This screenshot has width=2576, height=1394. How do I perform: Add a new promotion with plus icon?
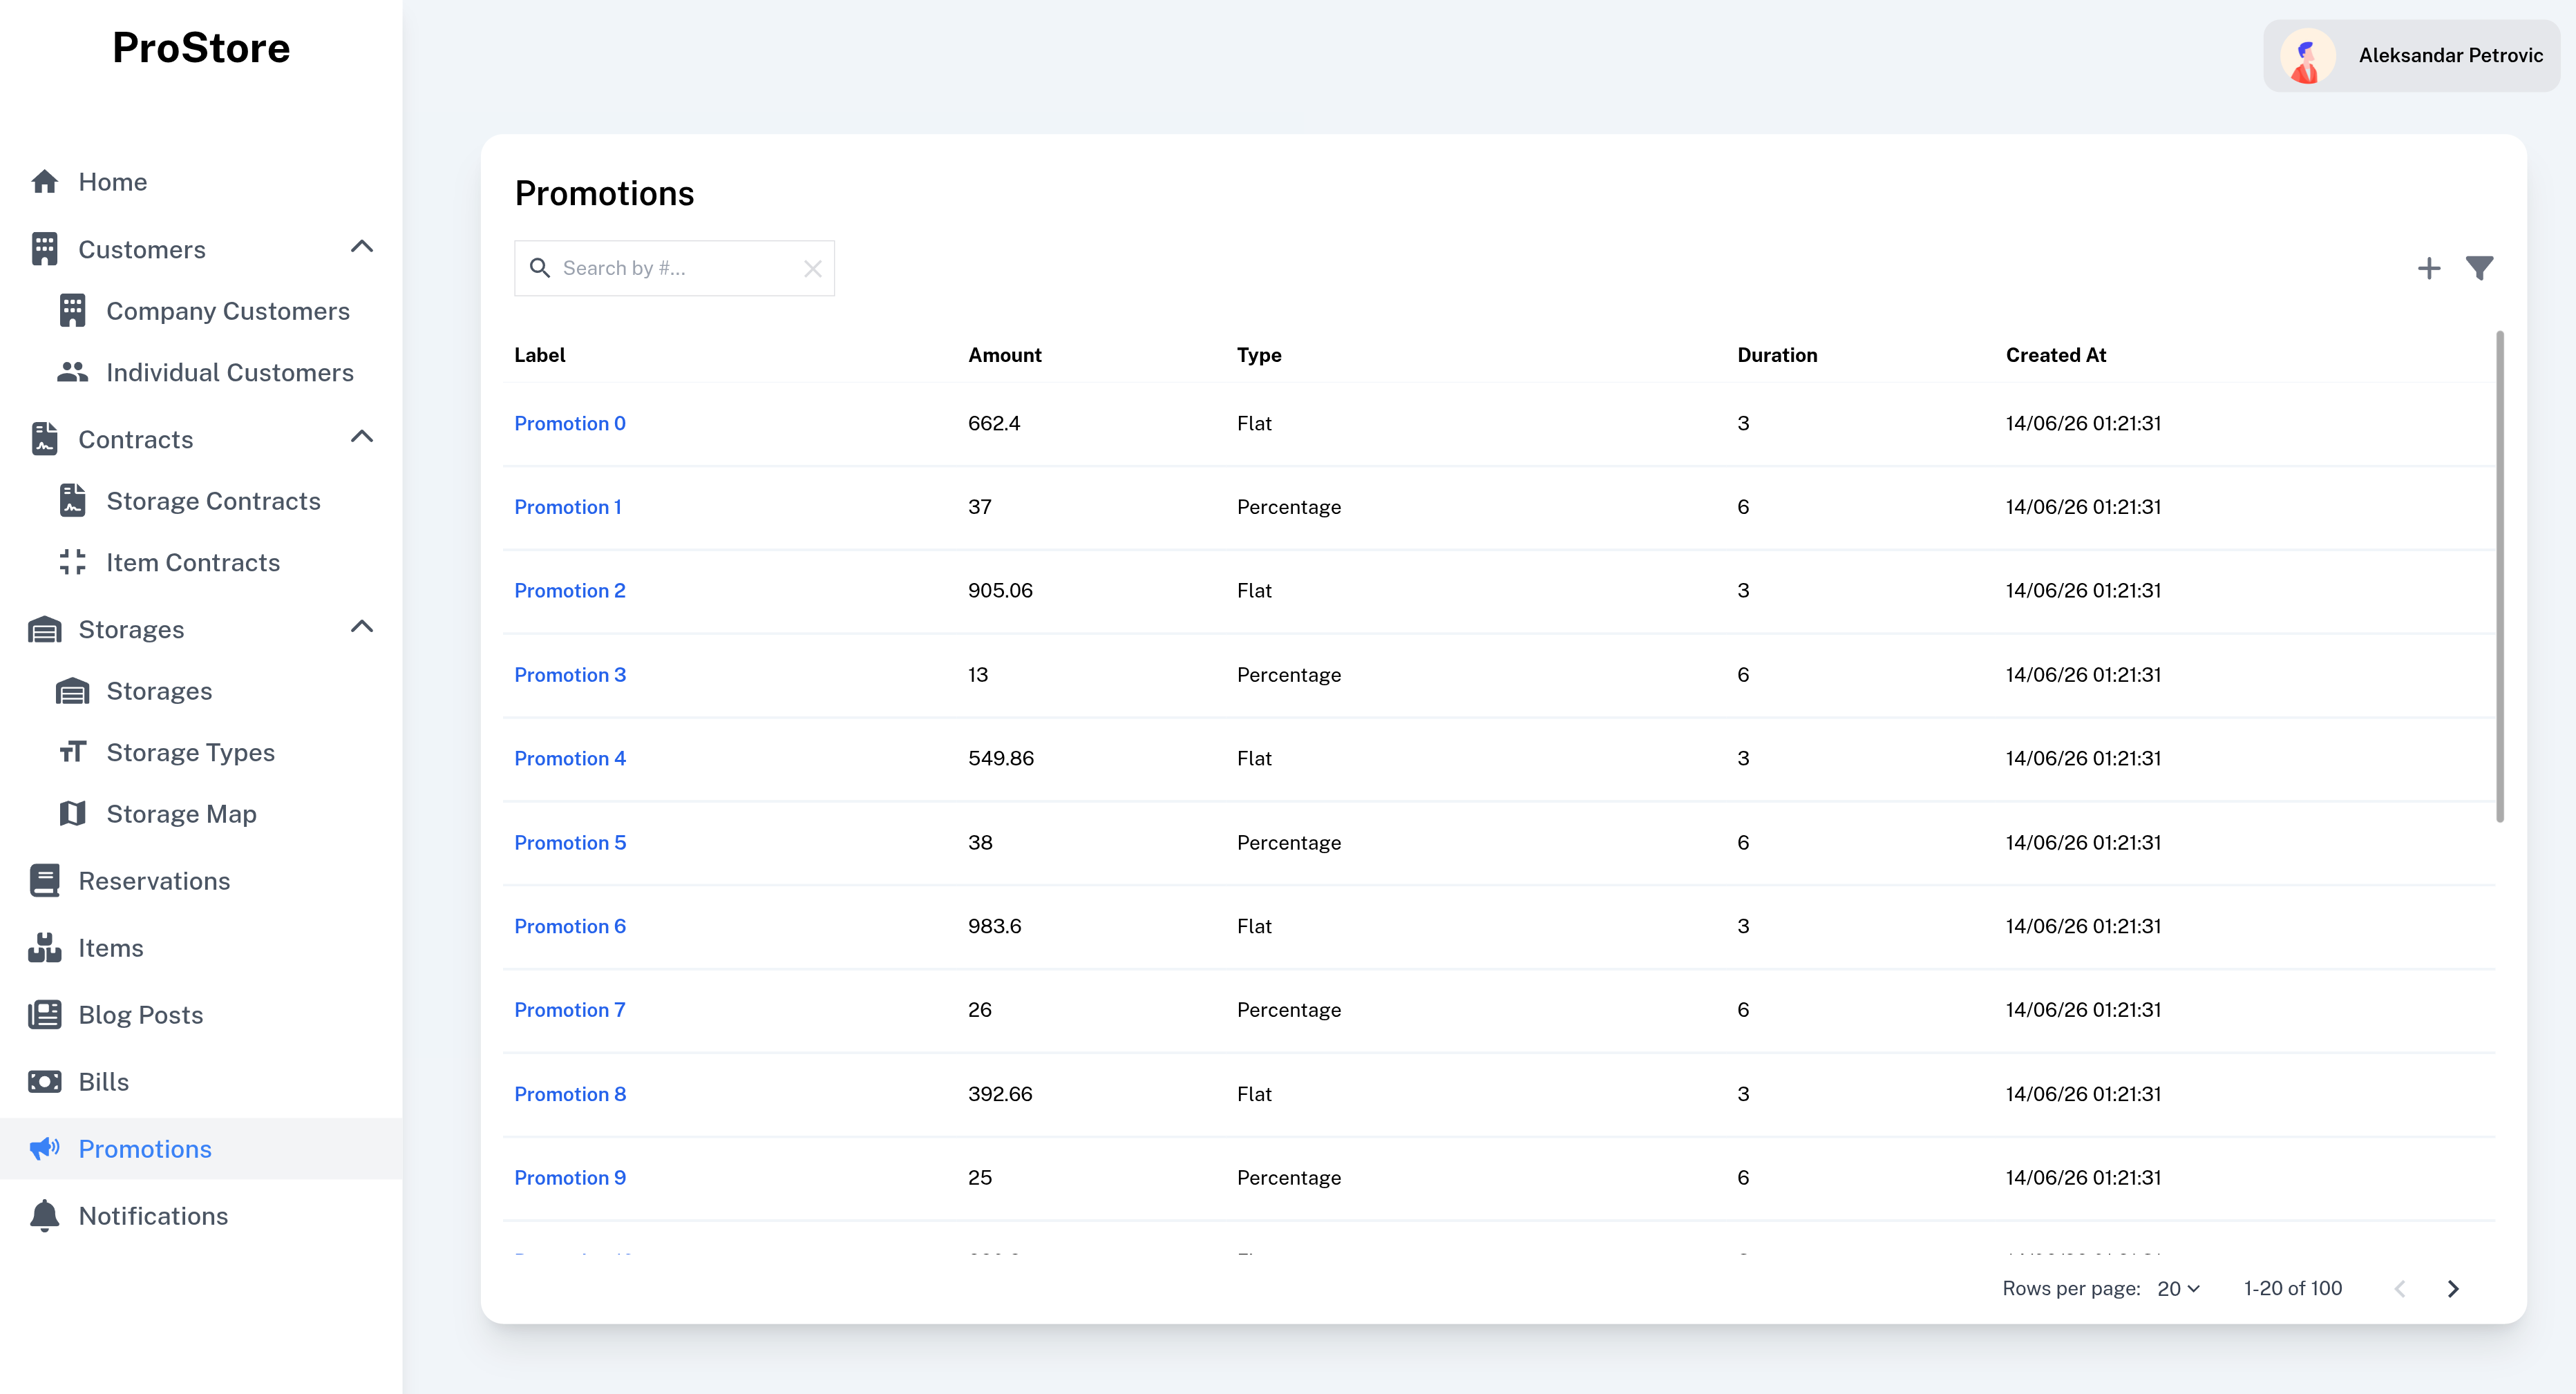coord(2429,268)
